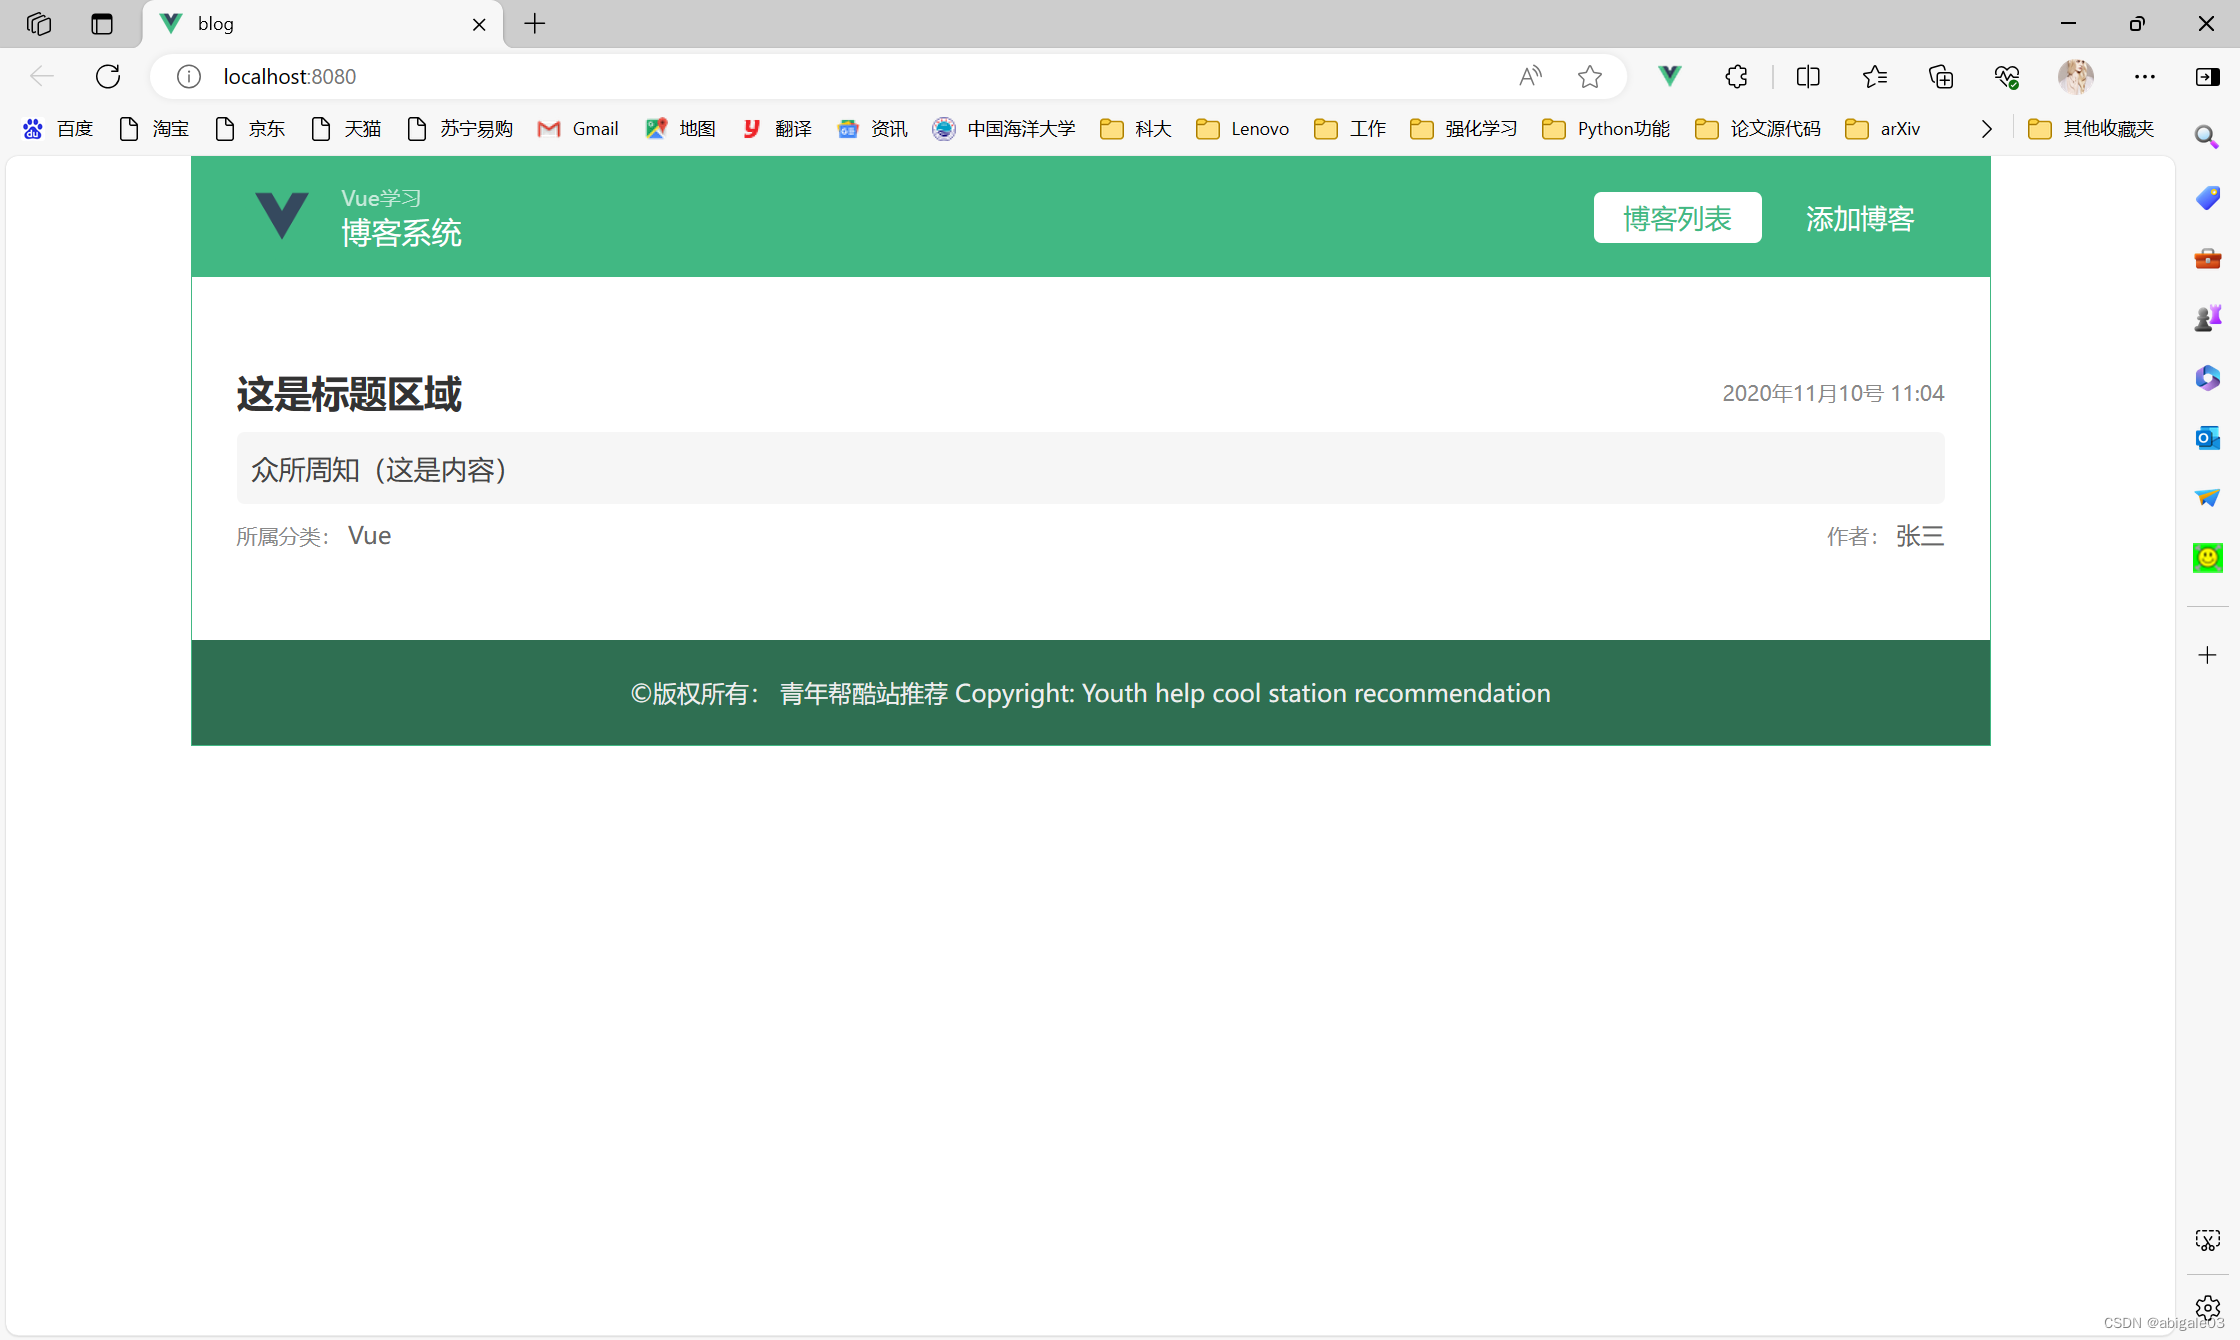Open Collections icon in toolbar
Viewport: 2240px width, 1340px height.
[x=1940, y=76]
